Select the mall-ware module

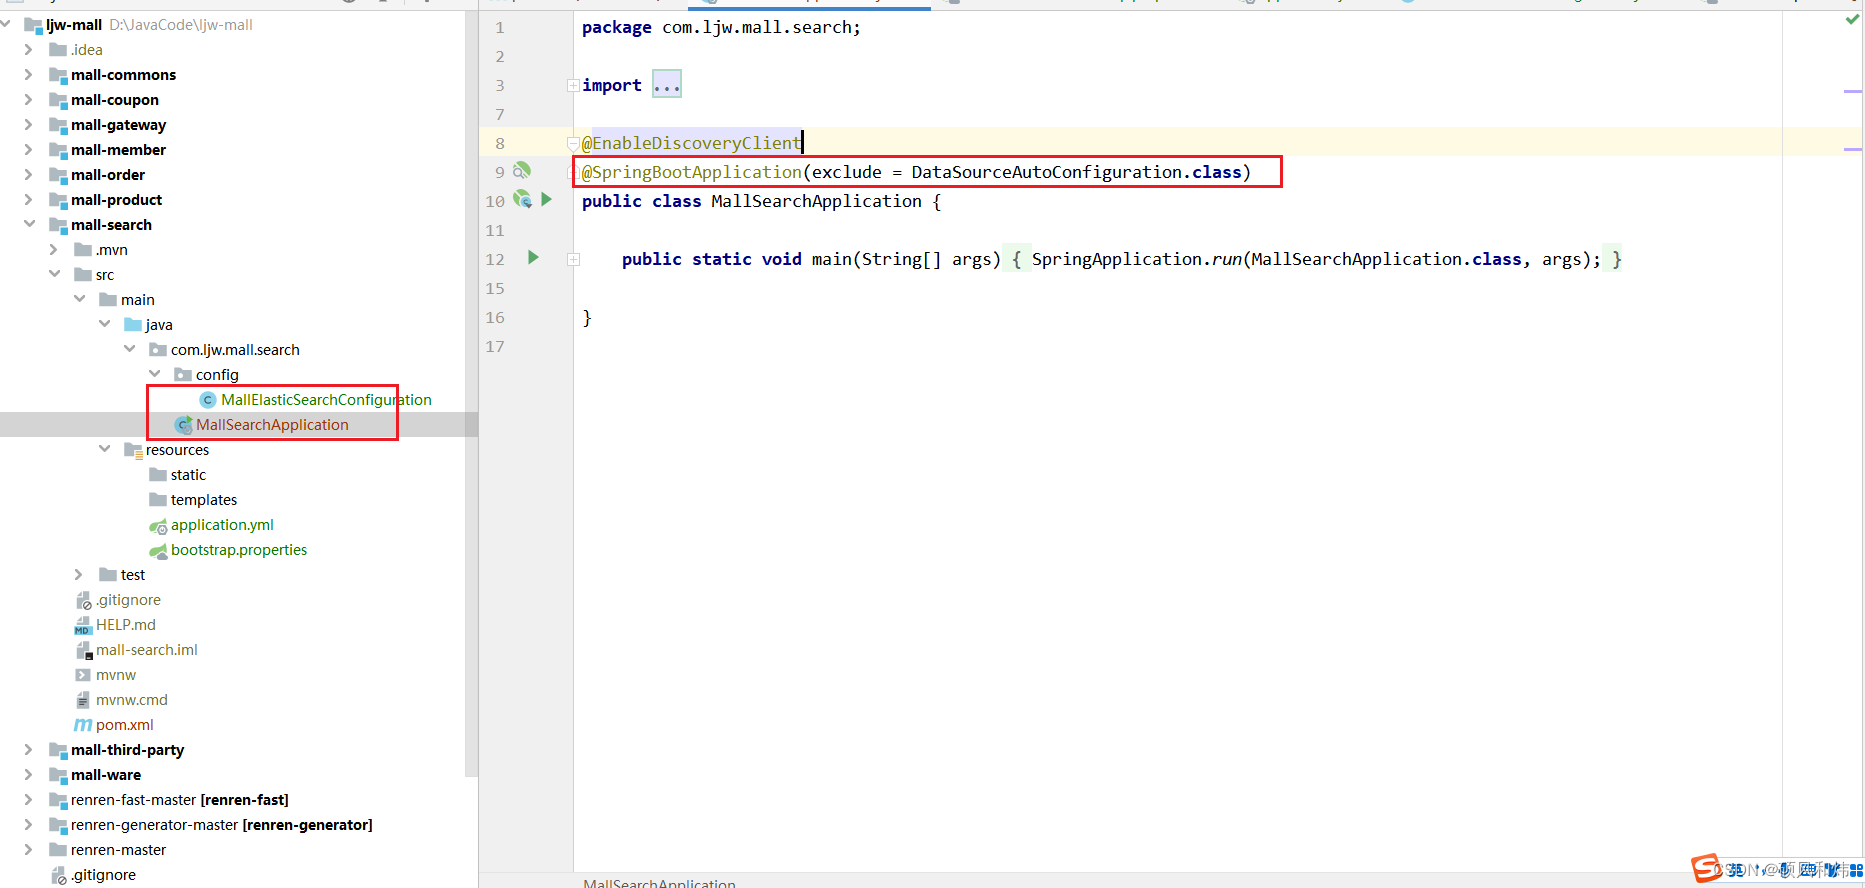point(106,775)
